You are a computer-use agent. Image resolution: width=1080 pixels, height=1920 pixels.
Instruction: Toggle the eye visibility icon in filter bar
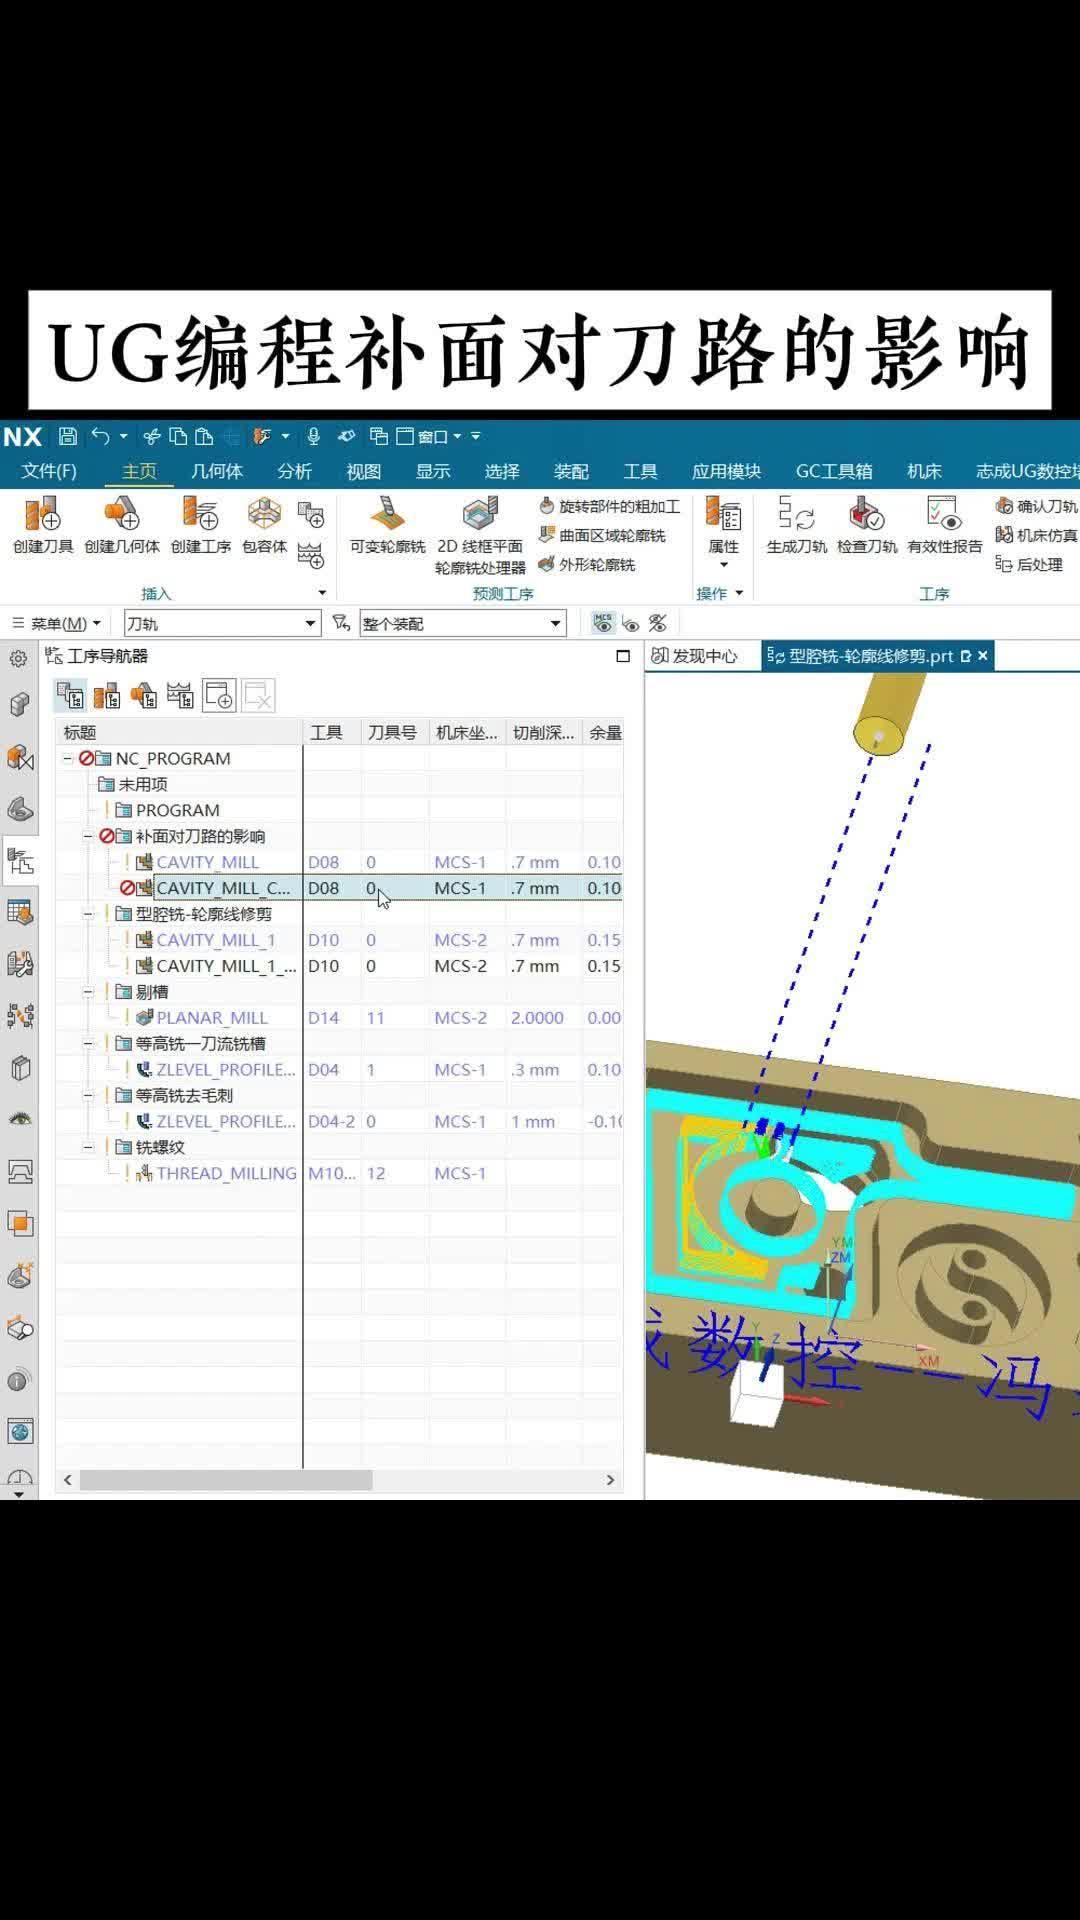pos(631,624)
